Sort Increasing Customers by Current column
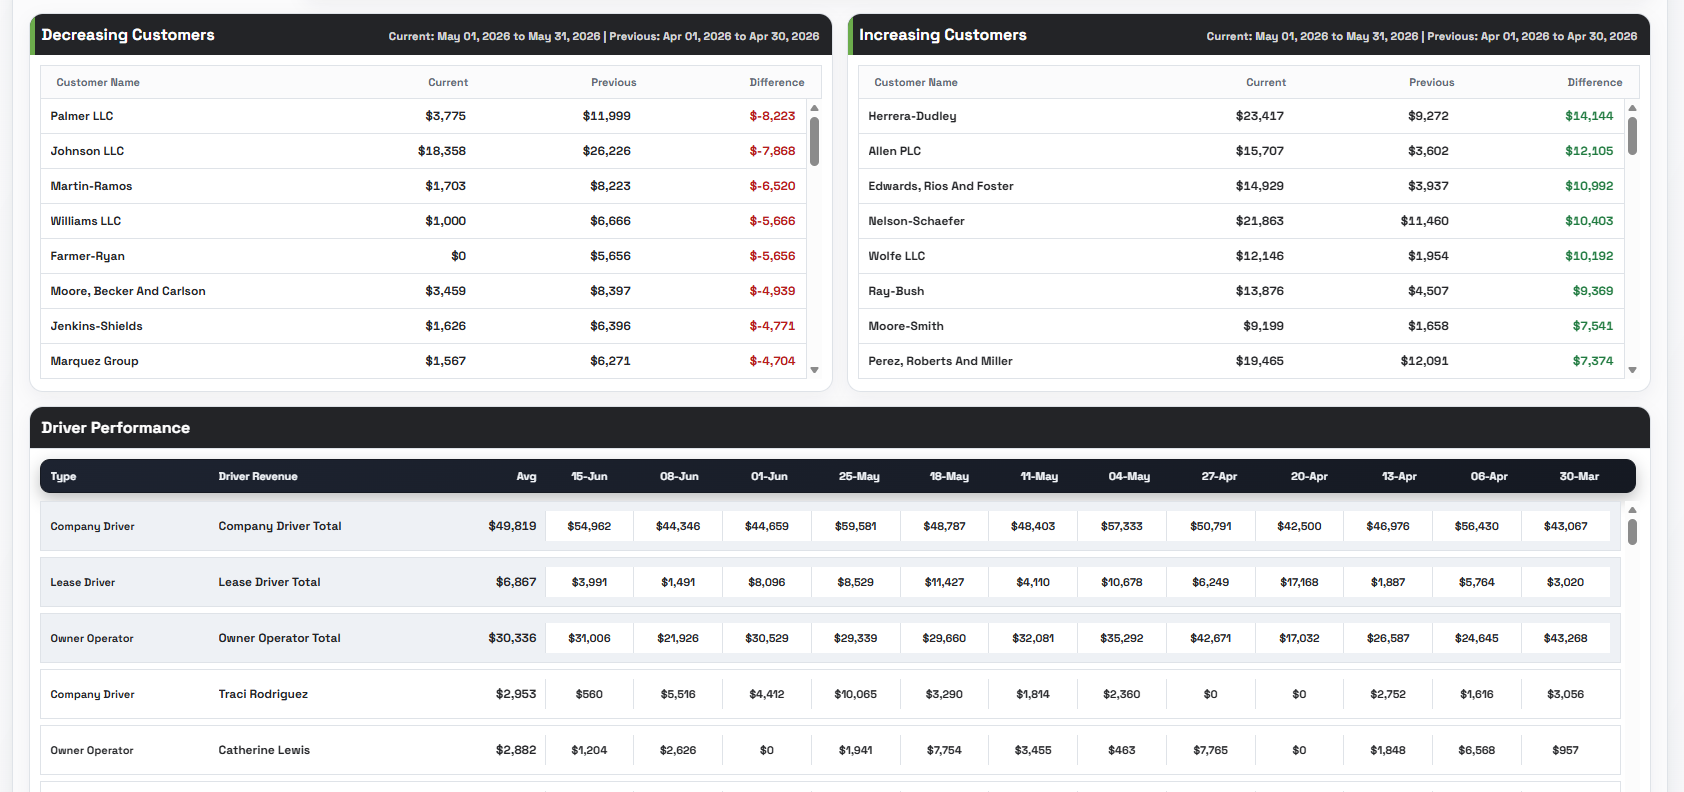The image size is (1684, 792). [1266, 83]
